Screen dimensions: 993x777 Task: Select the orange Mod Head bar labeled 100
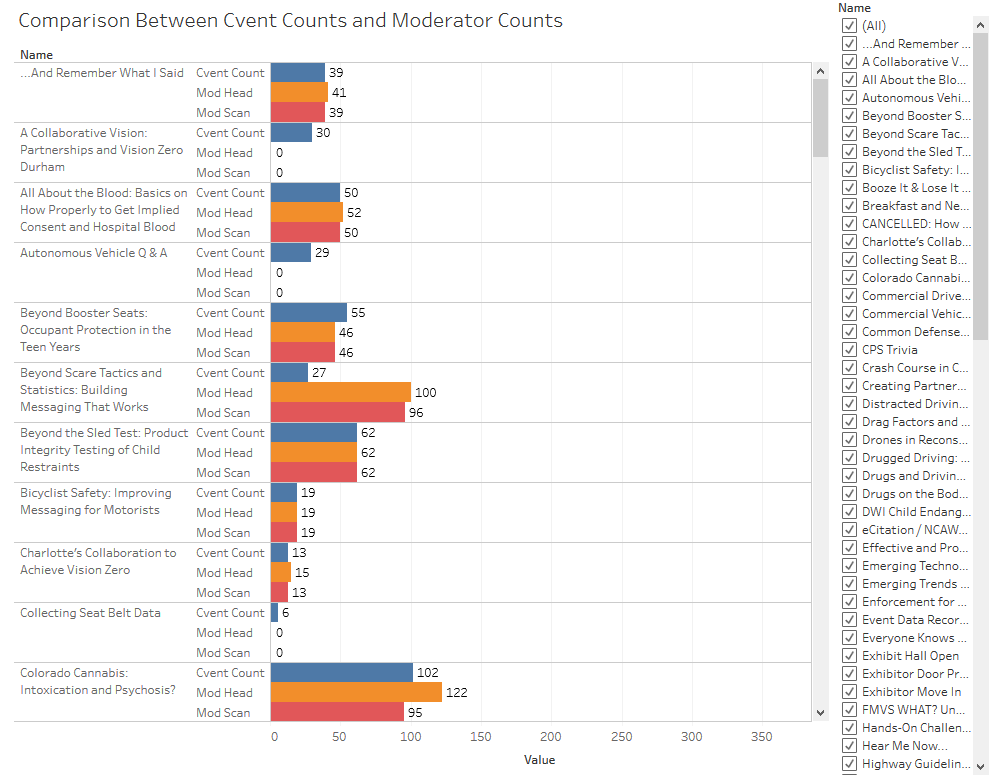tap(340, 392)
